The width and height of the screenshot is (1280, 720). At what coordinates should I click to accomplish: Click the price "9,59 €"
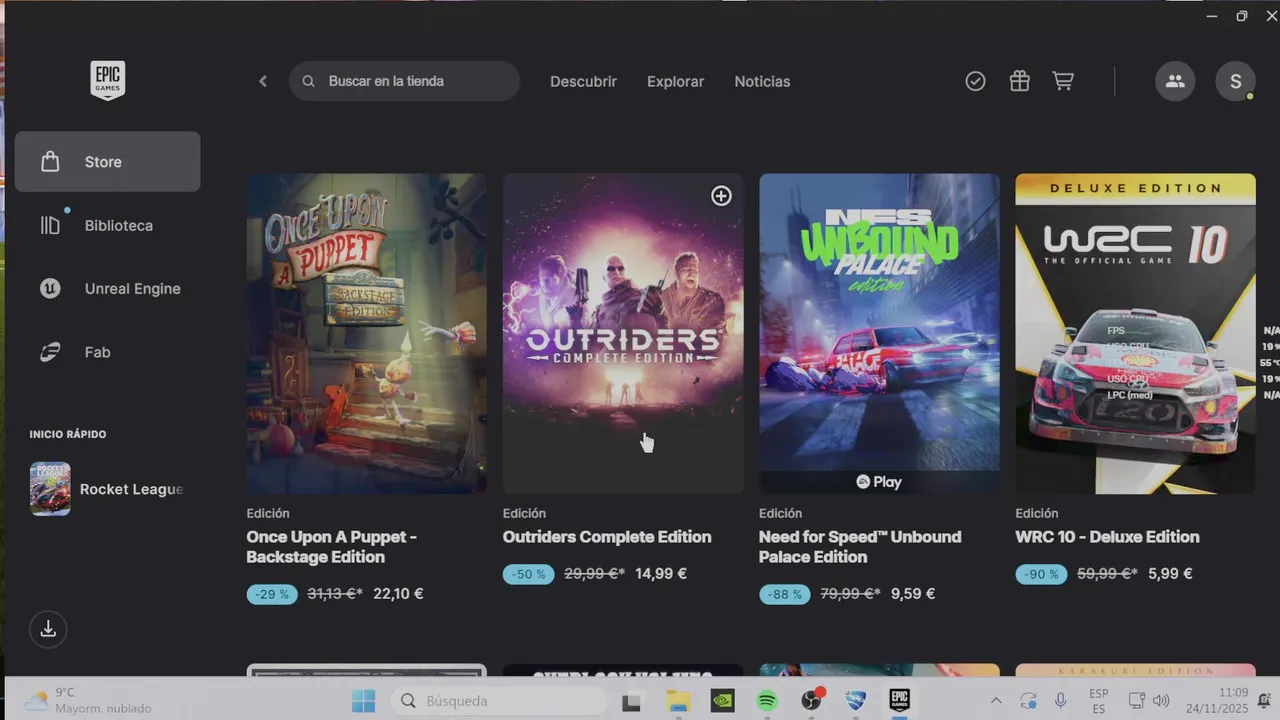(x=913, y=594)
